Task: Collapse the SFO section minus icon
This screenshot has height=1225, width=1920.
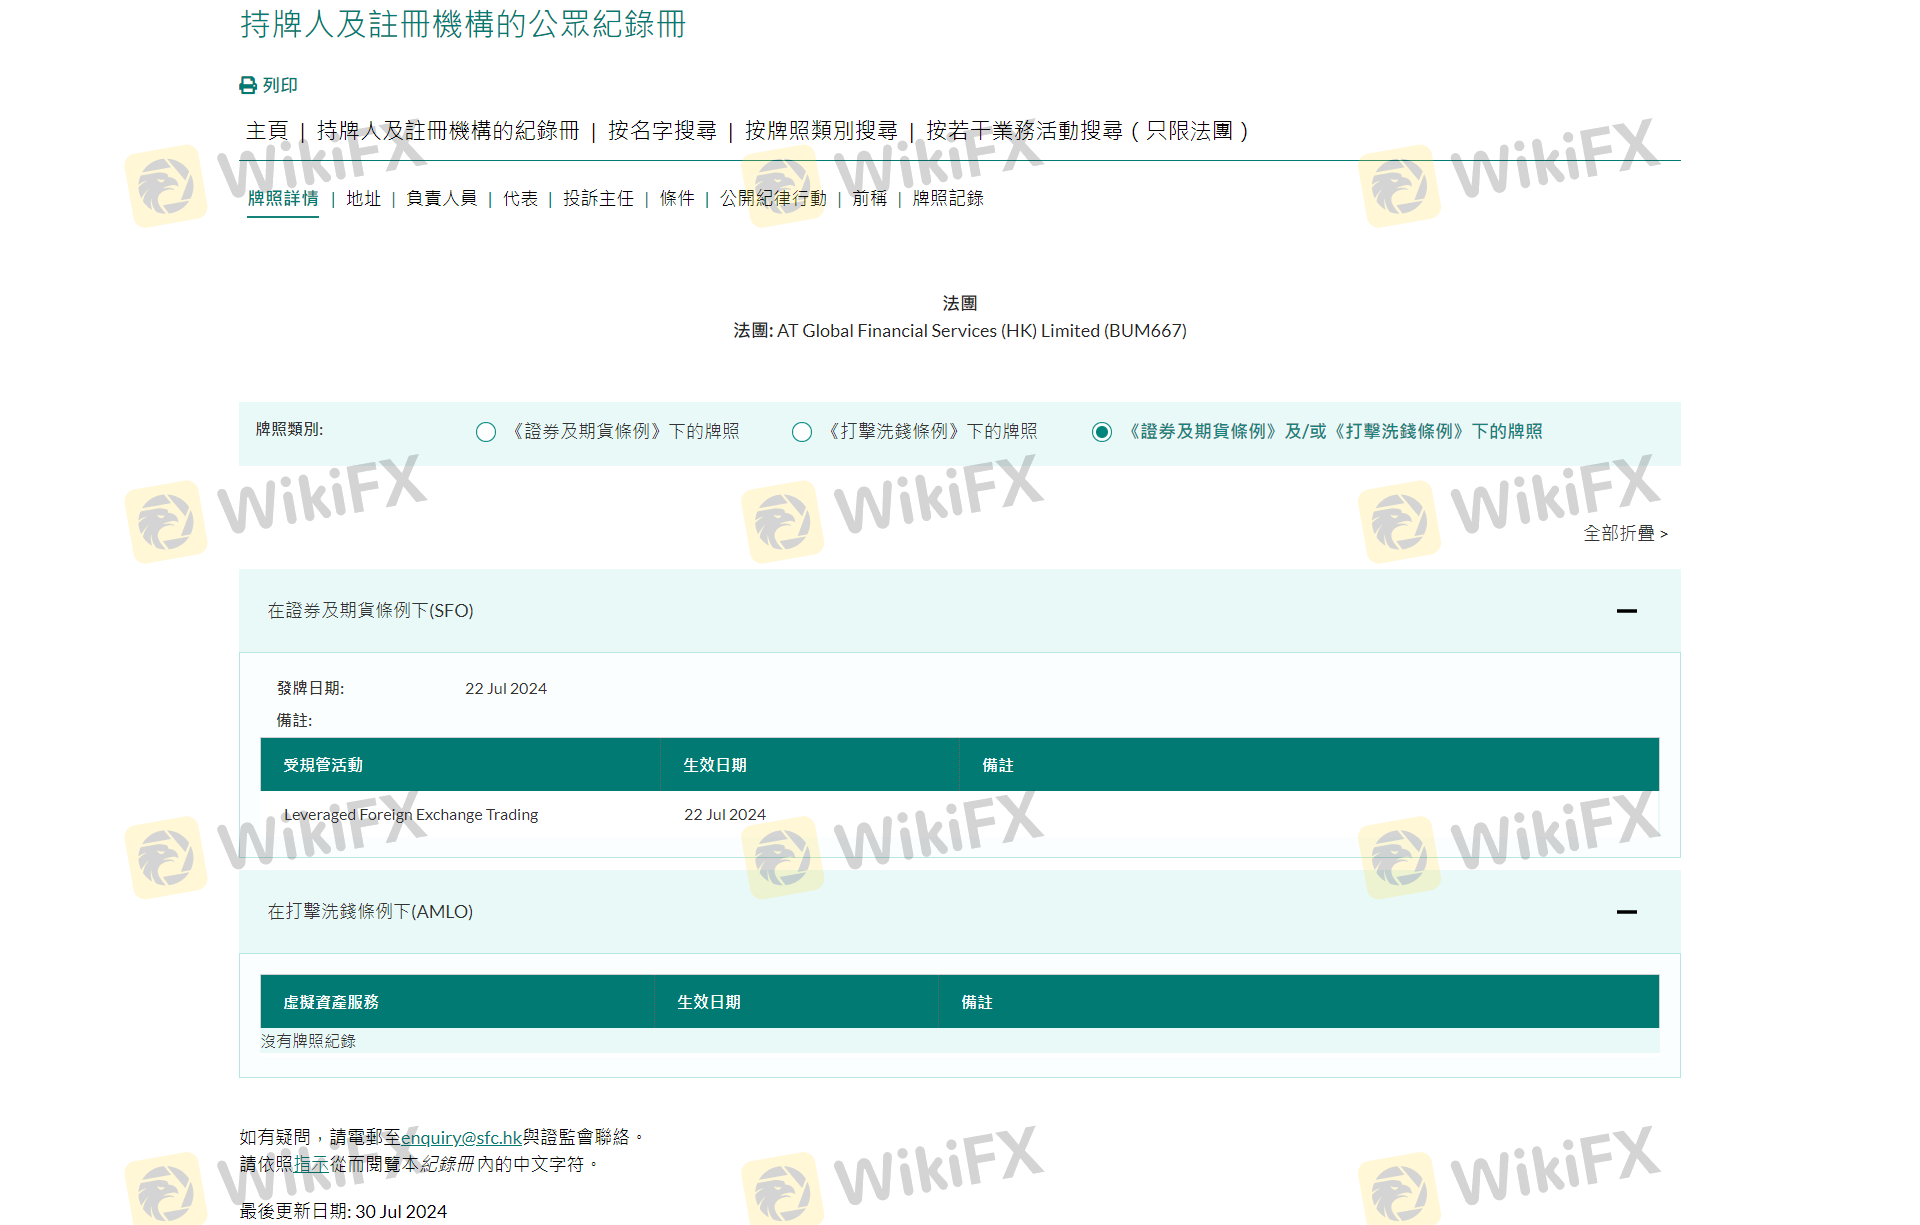Action: click(x=1626, y=611)
